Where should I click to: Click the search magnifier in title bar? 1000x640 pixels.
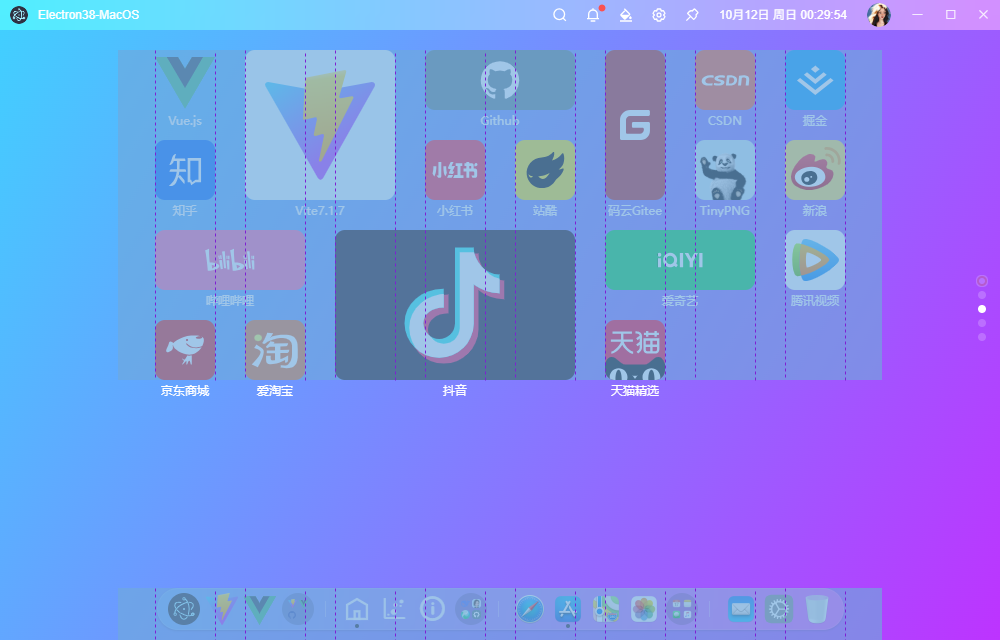coord(559,15)
